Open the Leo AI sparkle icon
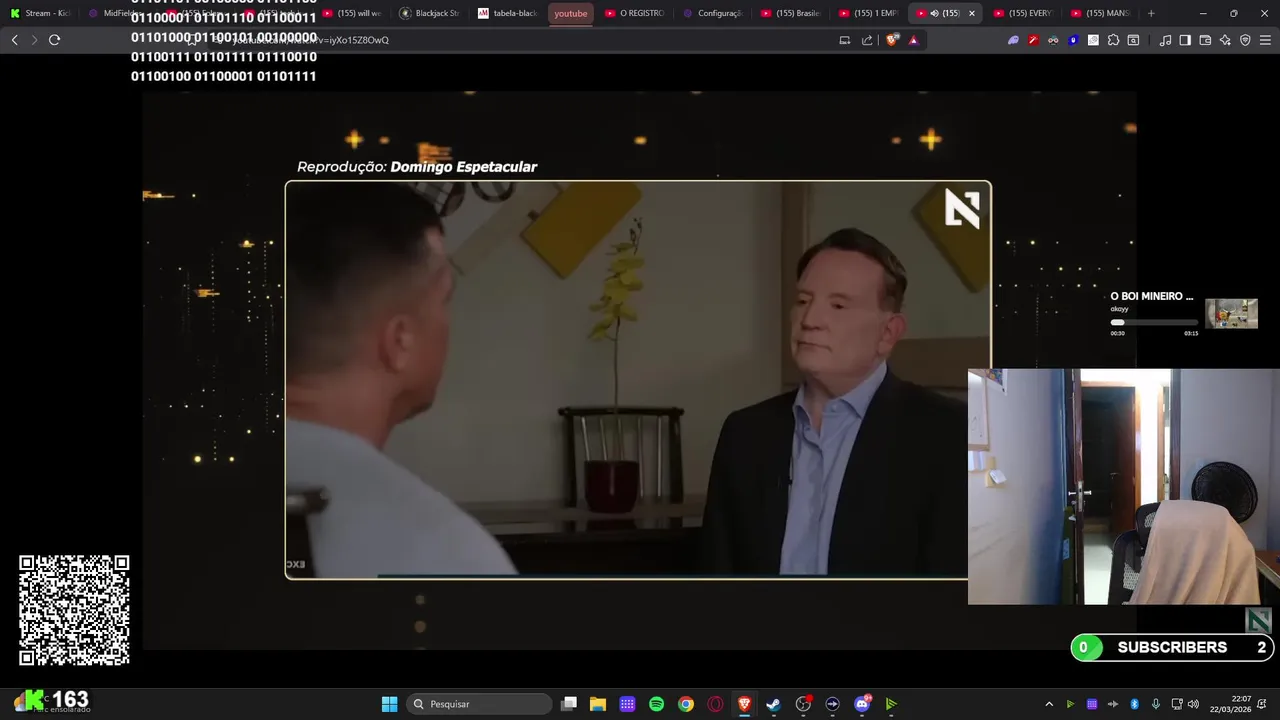Image resolution: width=1280 pixels, height=720 pixels. tap(1225, 40)
